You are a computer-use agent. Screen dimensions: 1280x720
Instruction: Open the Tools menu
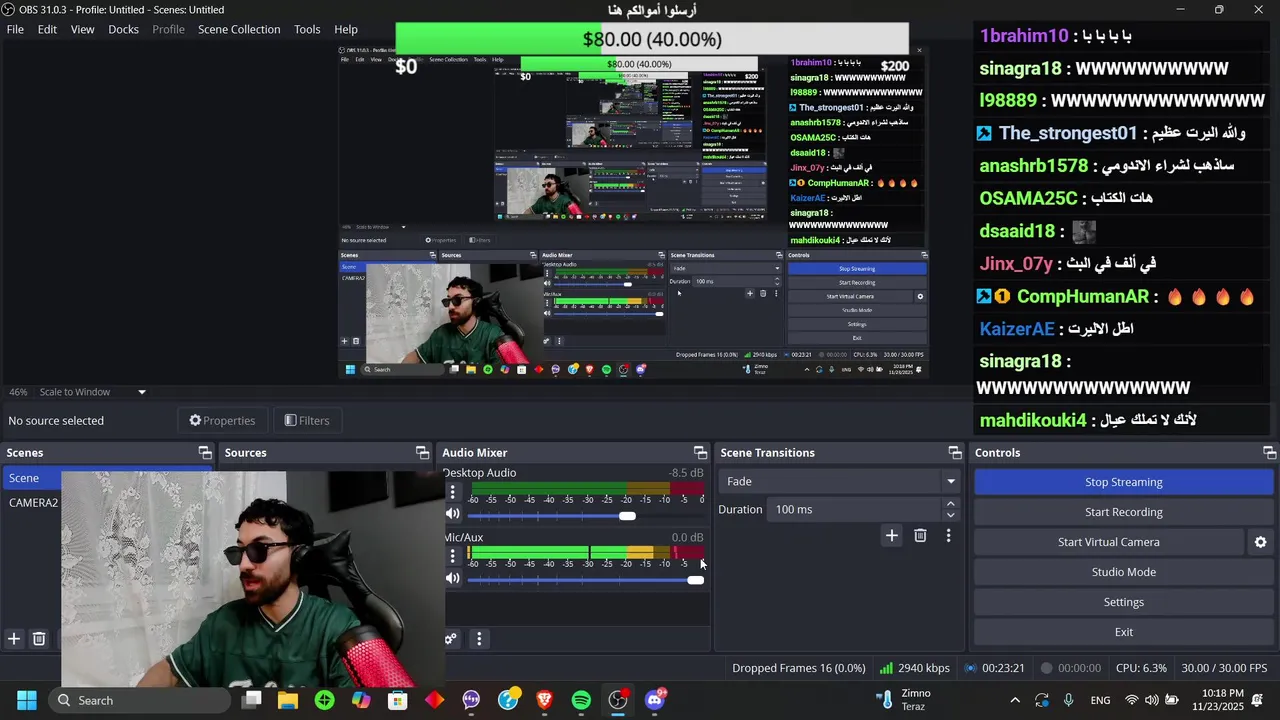(x=307, y=29)
